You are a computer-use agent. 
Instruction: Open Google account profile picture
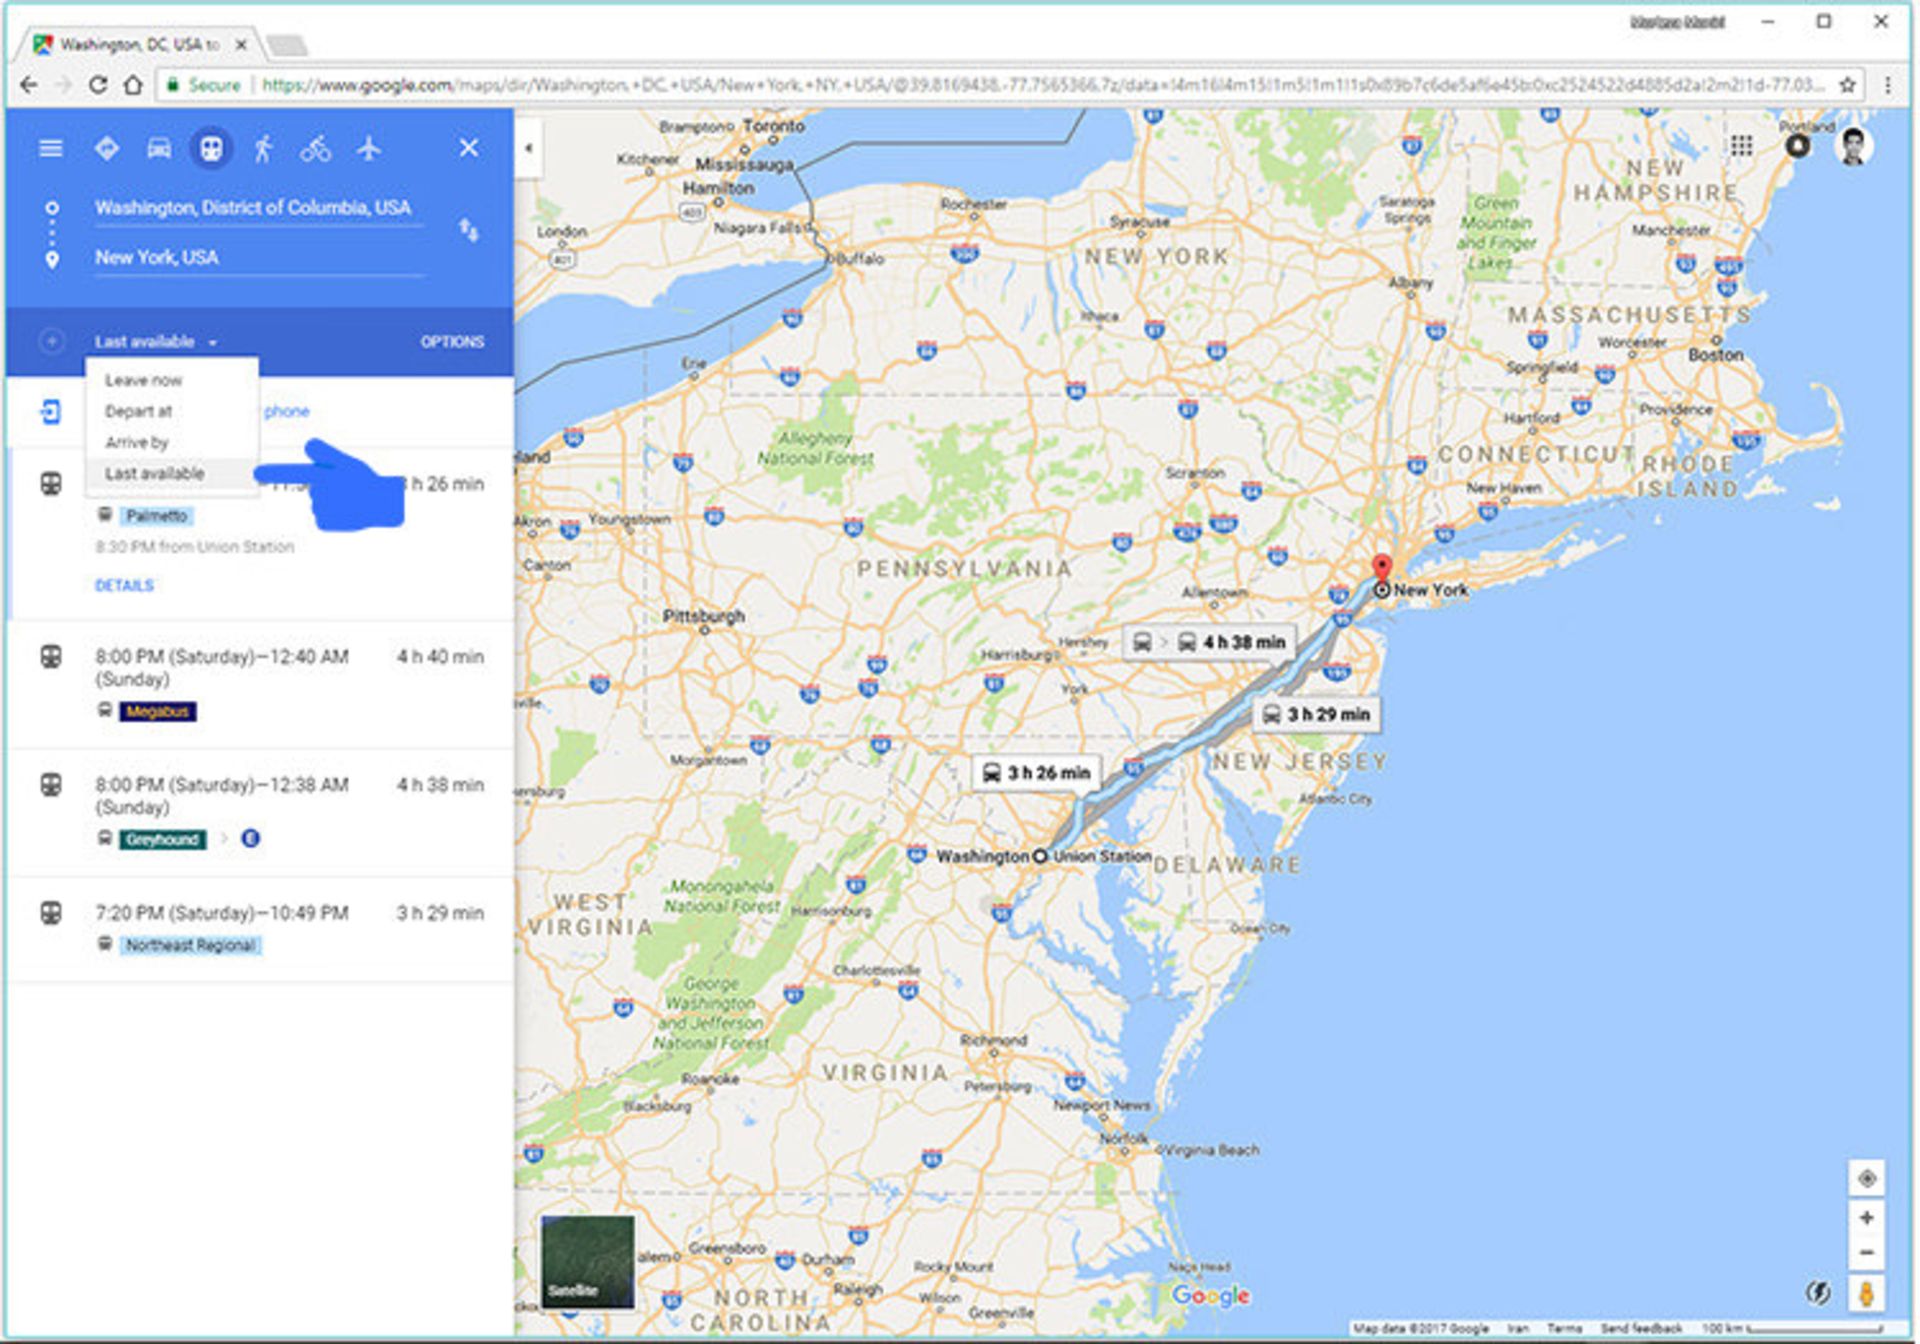1854,146
